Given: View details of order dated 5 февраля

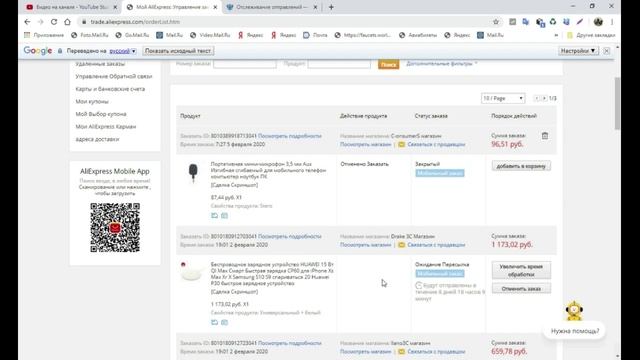Looking at the screenshot, I should (x=290, y=136).
